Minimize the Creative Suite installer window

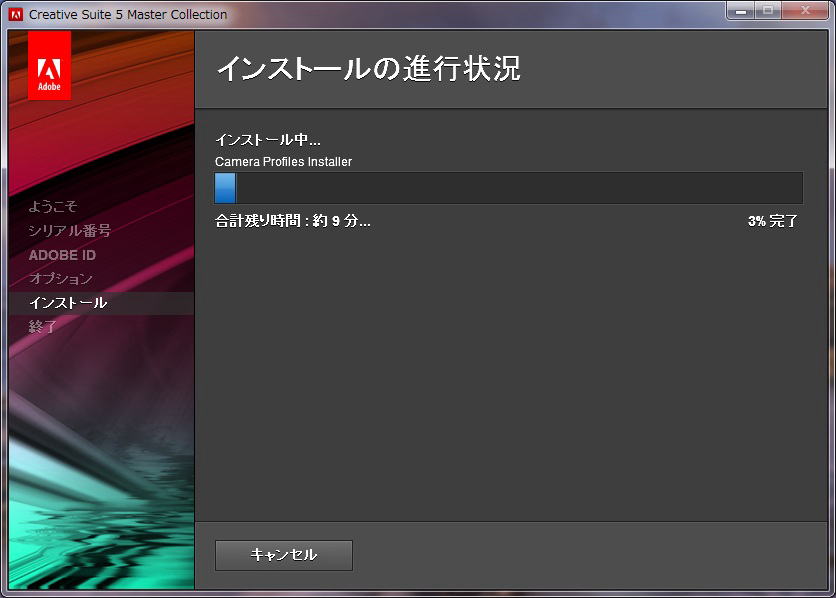click(x=741, y=10)
